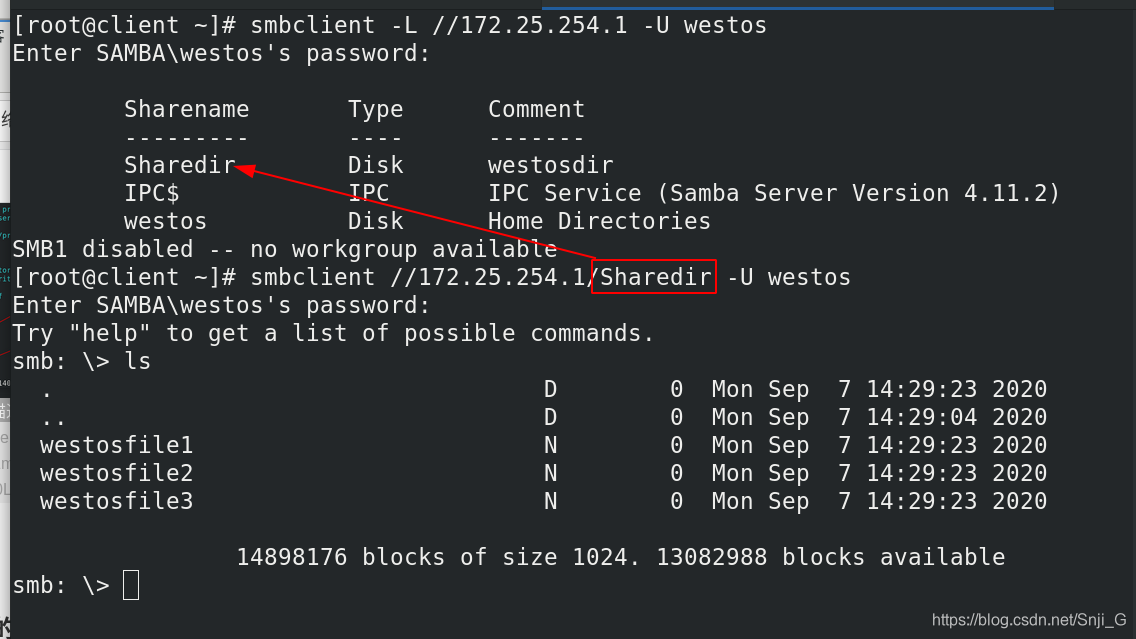The image size is (1136, 639).
Task: Click the Home Directories comment
Action: coord(599,221)
